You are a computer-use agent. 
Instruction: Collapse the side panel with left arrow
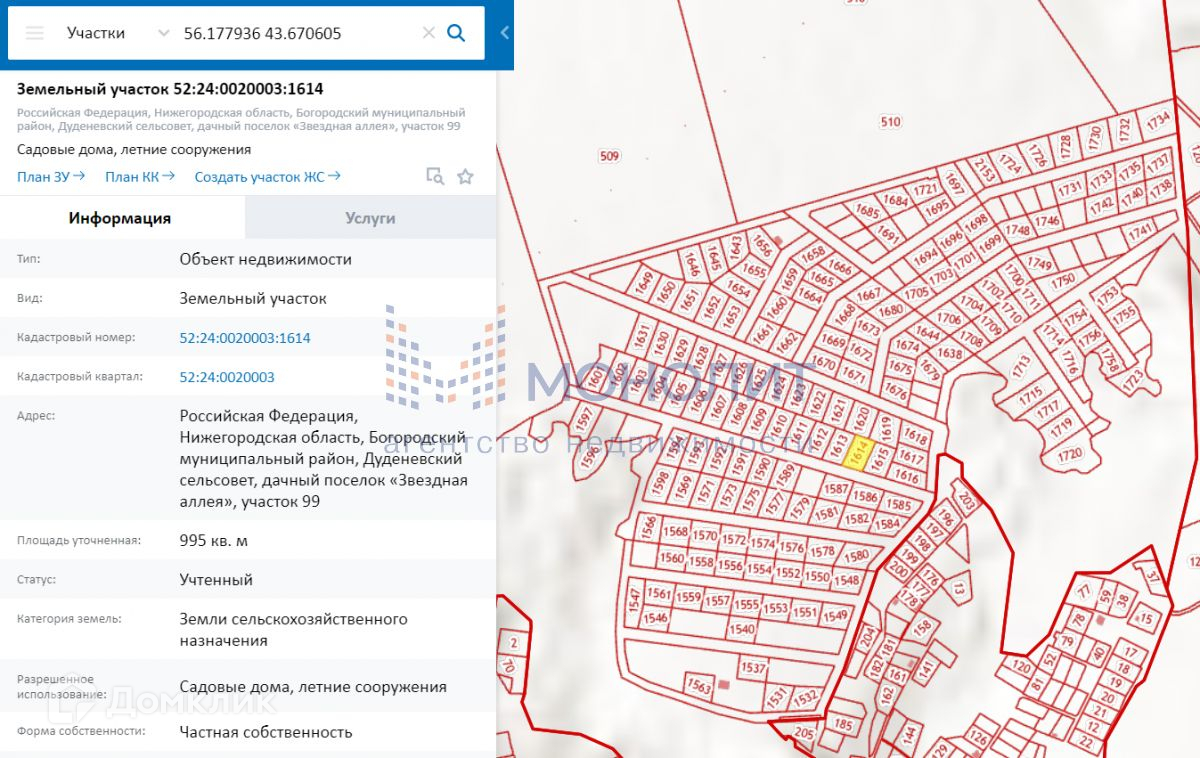coord(505,33)
